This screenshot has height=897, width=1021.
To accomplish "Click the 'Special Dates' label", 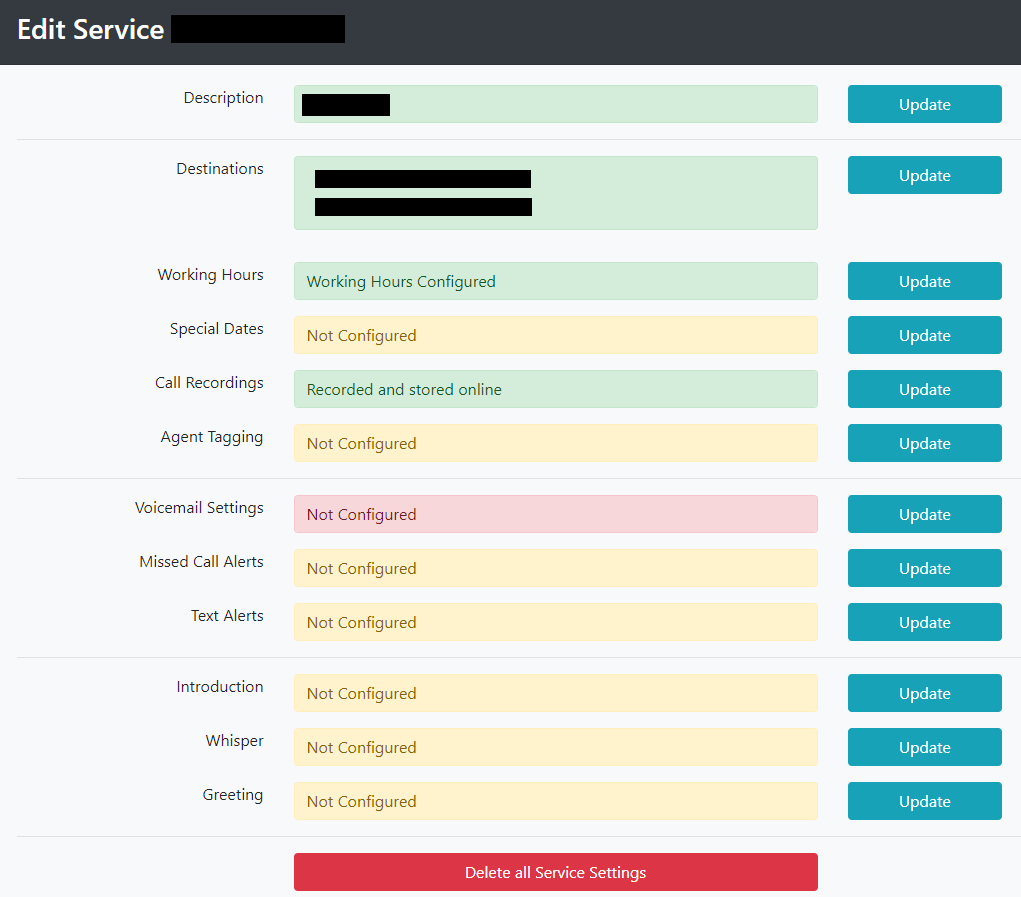I will pos(217,329).
